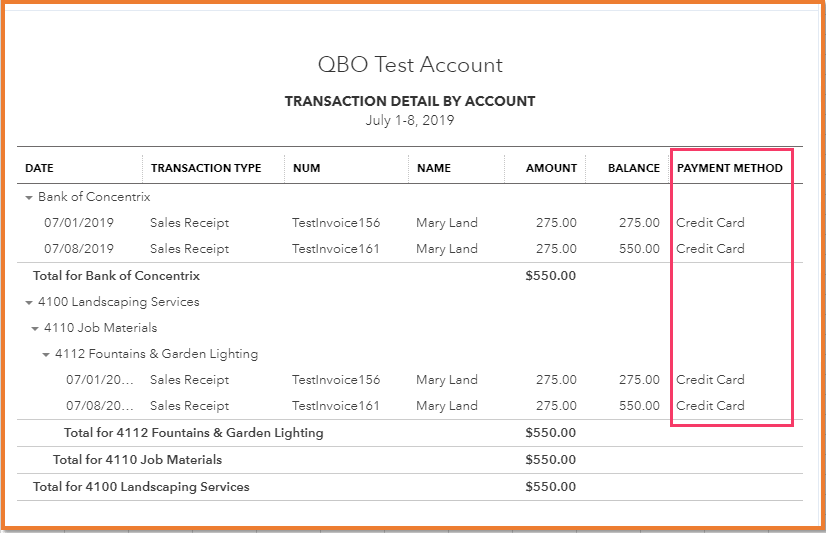The width and height of the screenshot is (826, 533).
Task: Click Mary Land in Fountains TestInvoice156 row
Action: click(447, 380)
